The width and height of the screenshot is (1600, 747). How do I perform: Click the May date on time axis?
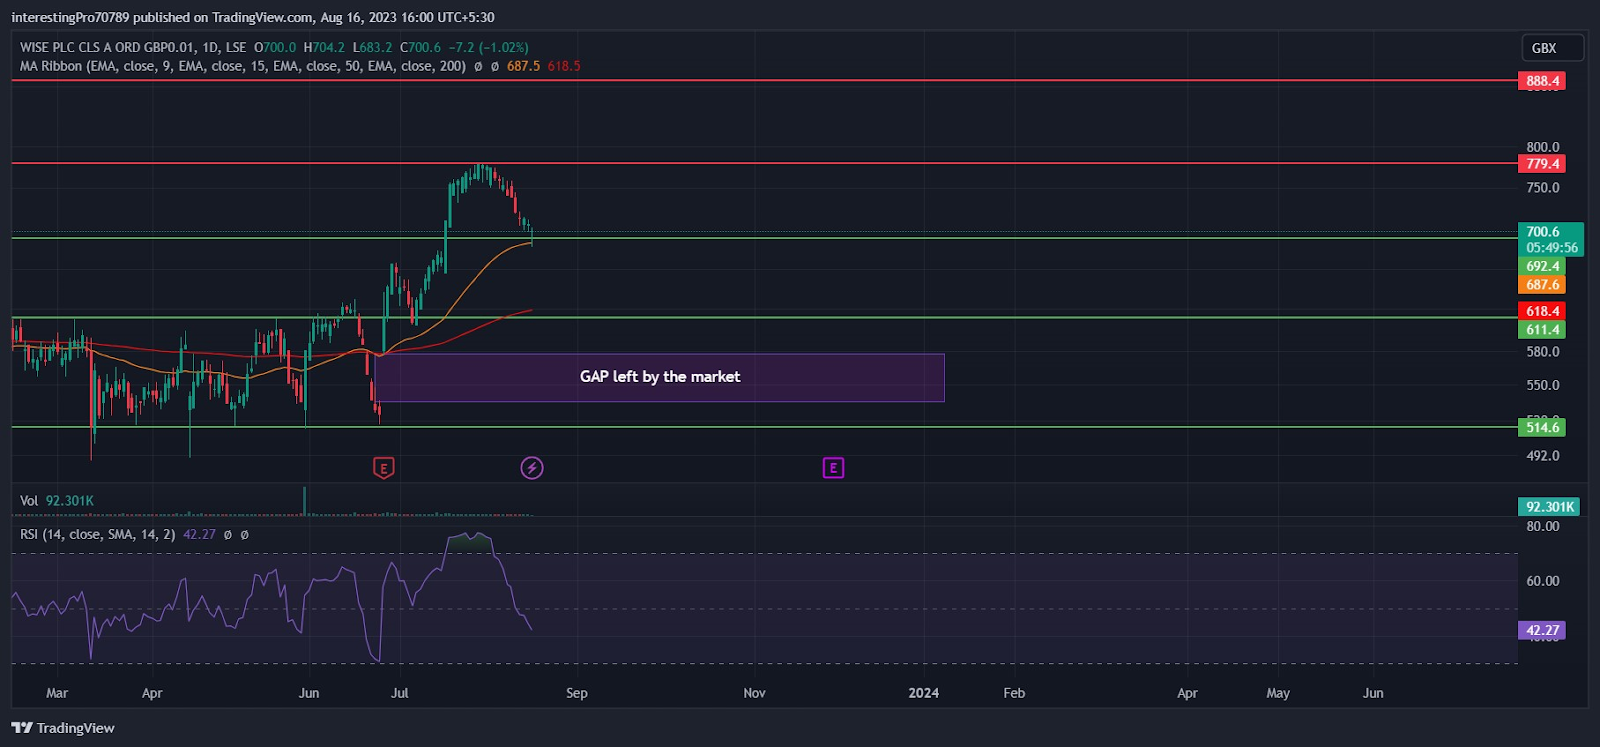[x=1278, y=693]
